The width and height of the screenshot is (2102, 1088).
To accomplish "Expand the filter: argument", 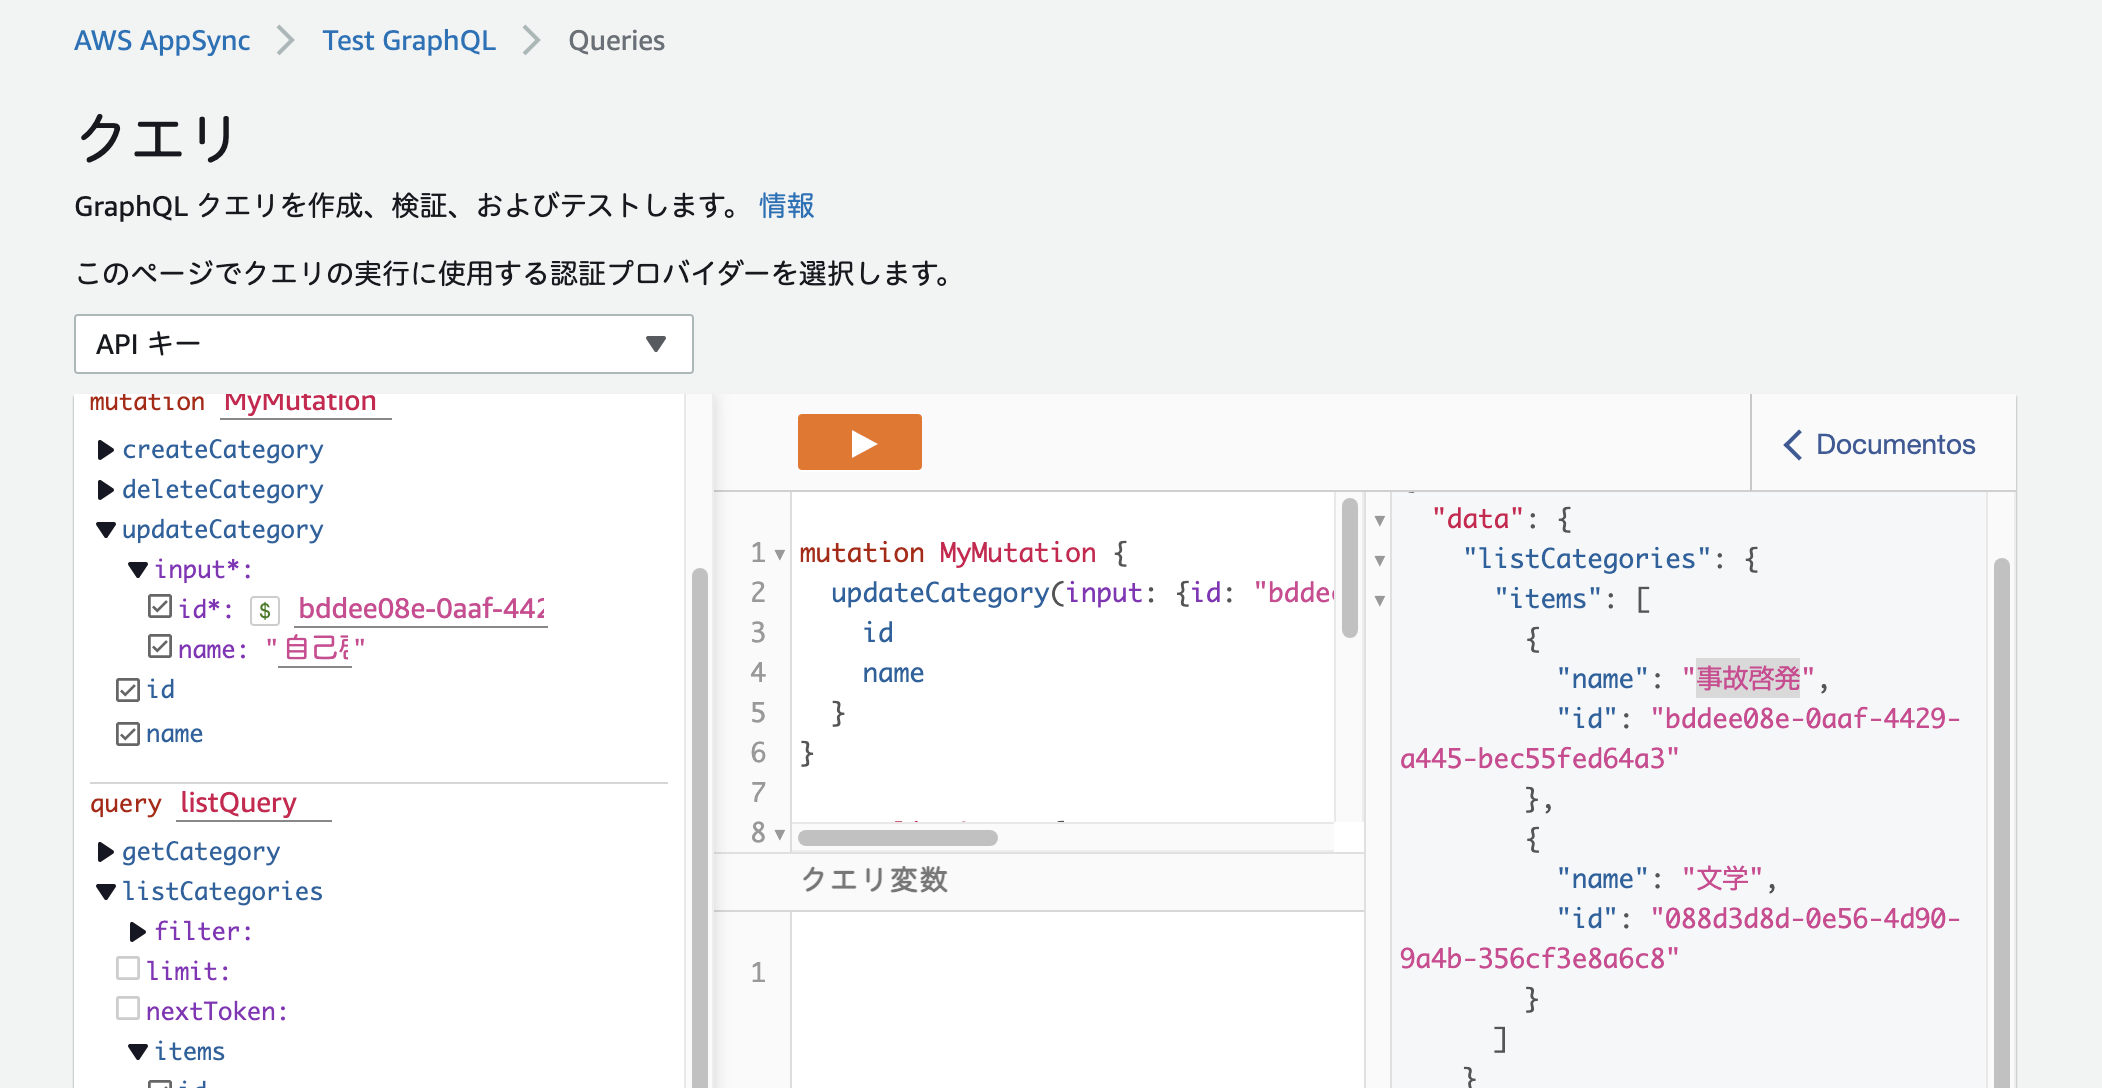I will pos(138,932).
